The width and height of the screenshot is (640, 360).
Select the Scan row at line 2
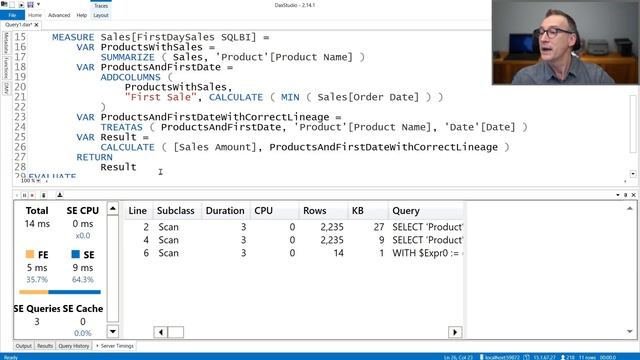(x=294, y=227)
